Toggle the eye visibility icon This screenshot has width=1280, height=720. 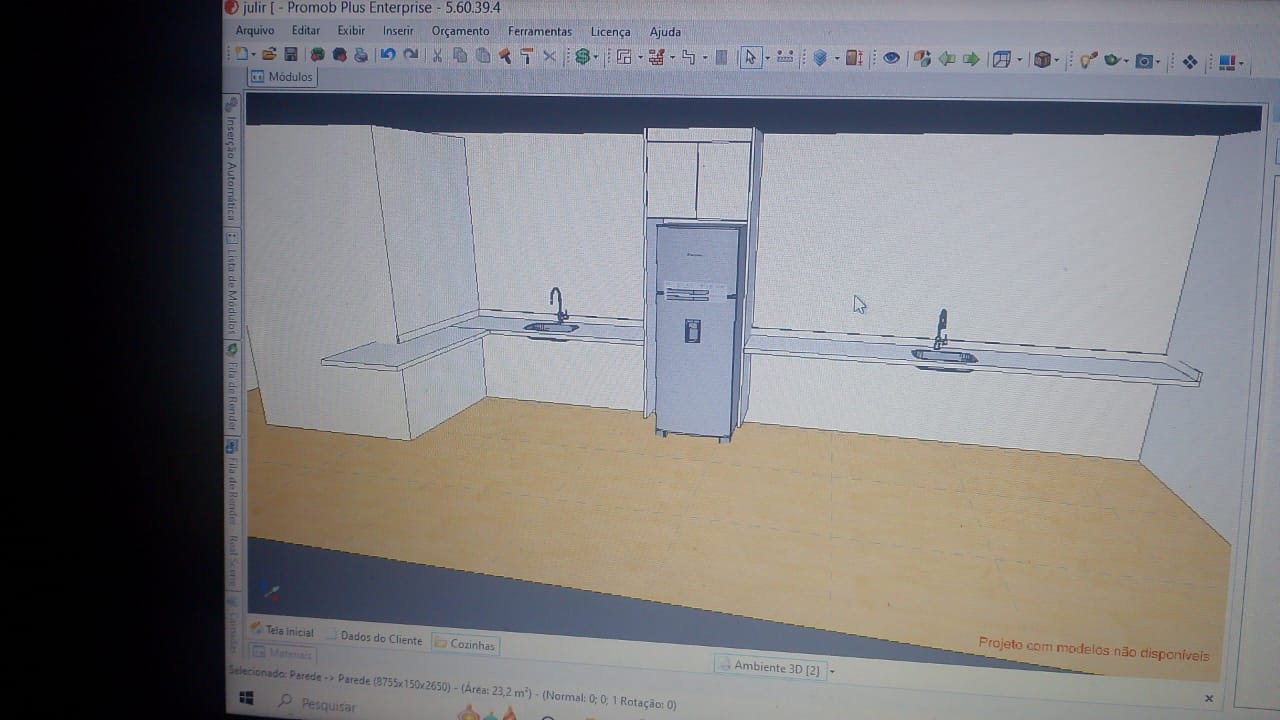click(x=891, y=58)
